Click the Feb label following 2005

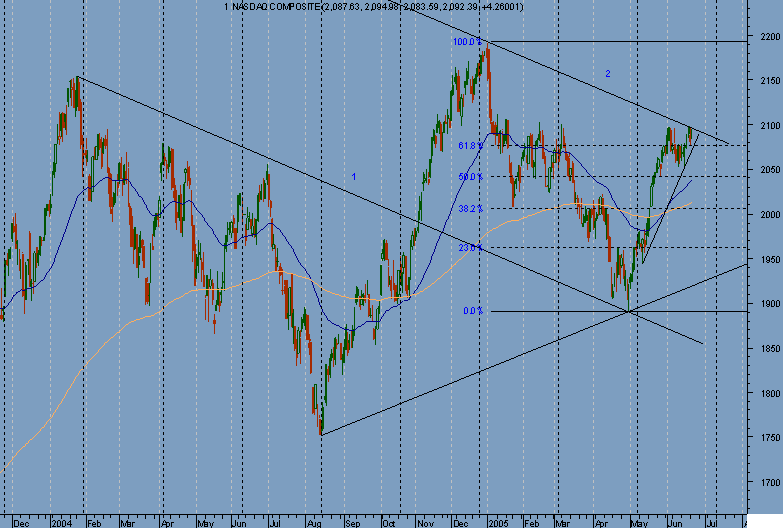(x=531, y=523)
